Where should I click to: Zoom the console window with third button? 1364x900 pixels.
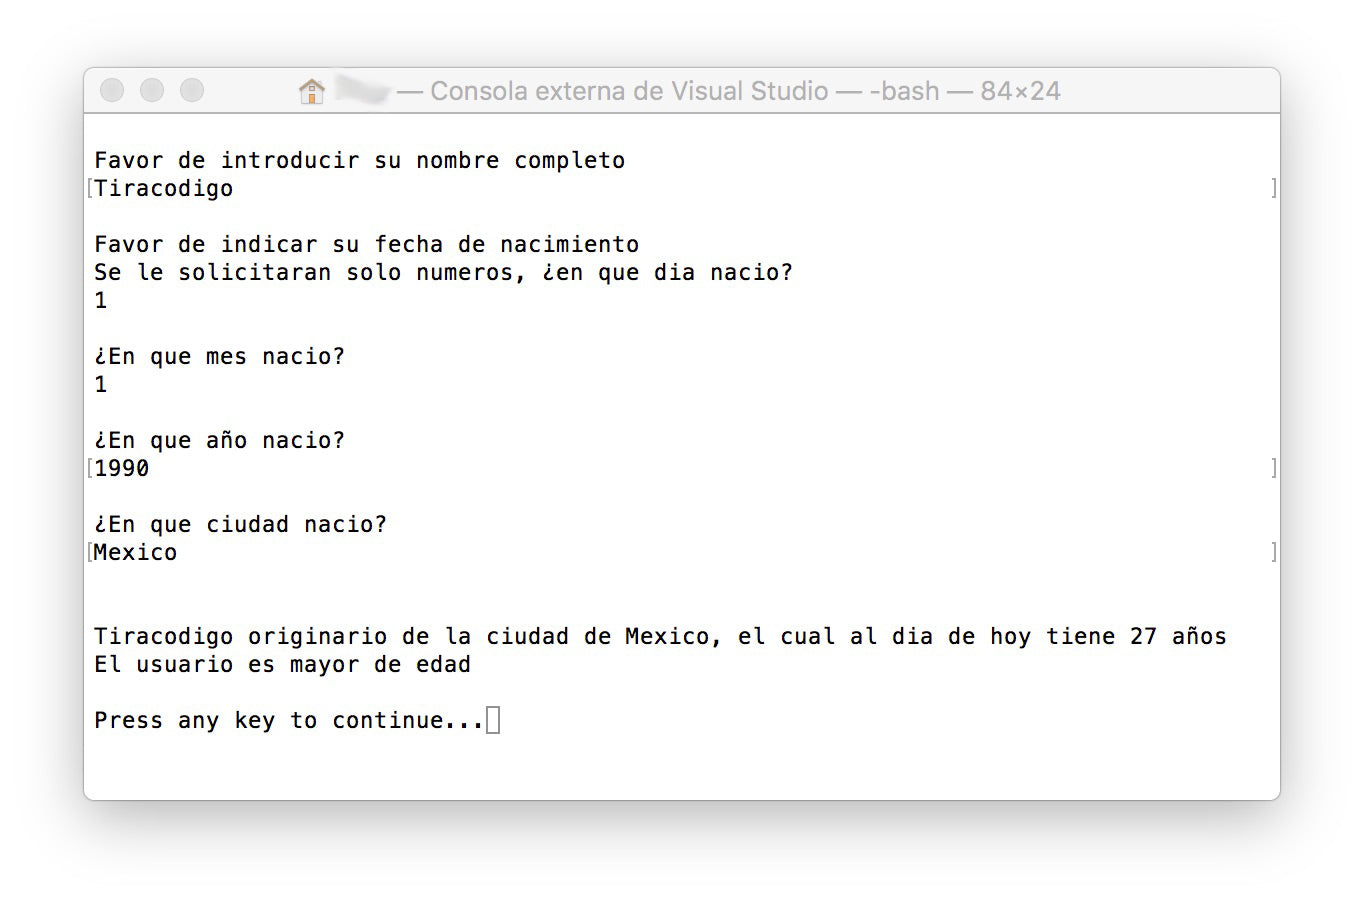(x=191, y=91)
